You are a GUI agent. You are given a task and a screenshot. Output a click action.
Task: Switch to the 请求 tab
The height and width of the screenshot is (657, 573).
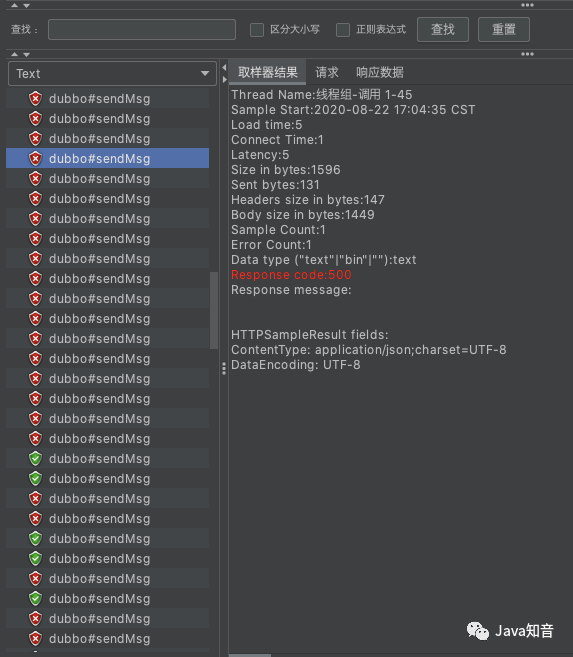click(327, 72)
